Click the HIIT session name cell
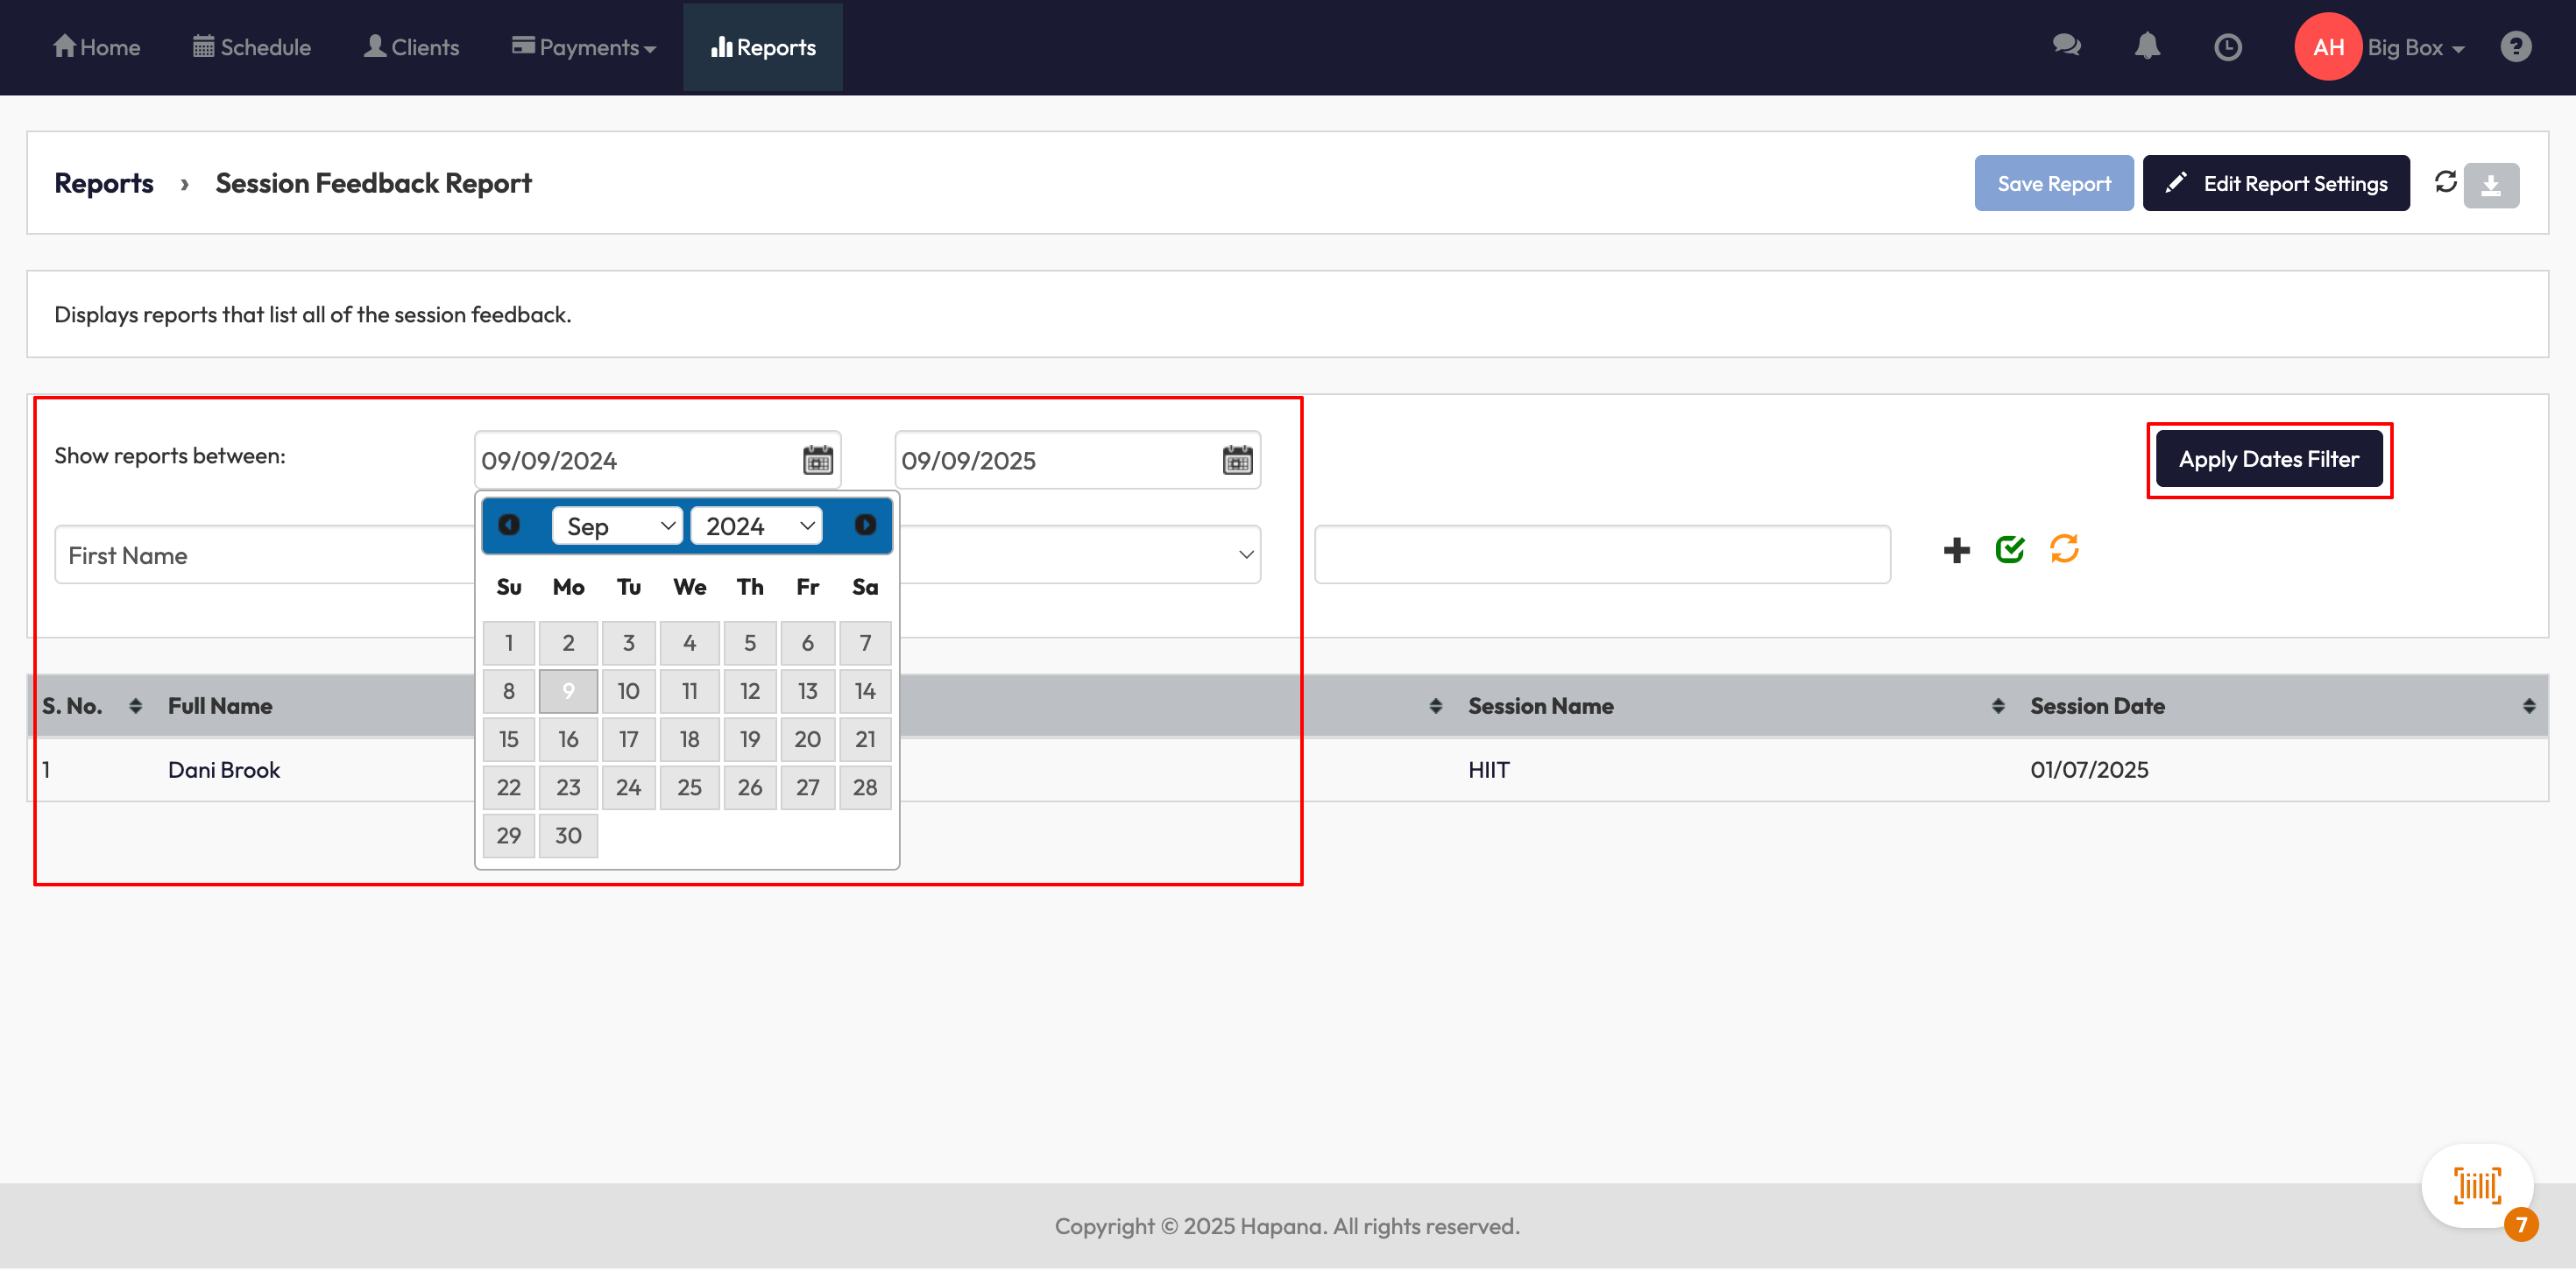 click(1488, 770)
